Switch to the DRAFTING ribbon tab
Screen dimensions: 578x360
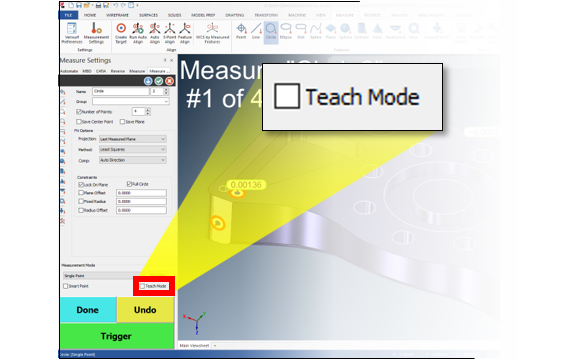click(235, 15)
